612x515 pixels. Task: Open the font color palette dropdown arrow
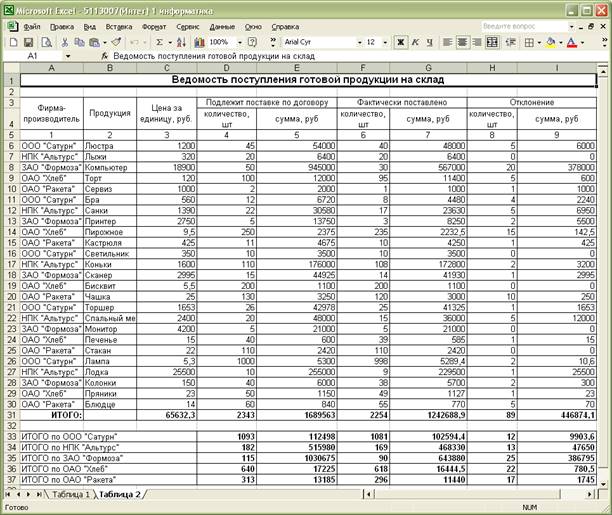tap(583, 42)
